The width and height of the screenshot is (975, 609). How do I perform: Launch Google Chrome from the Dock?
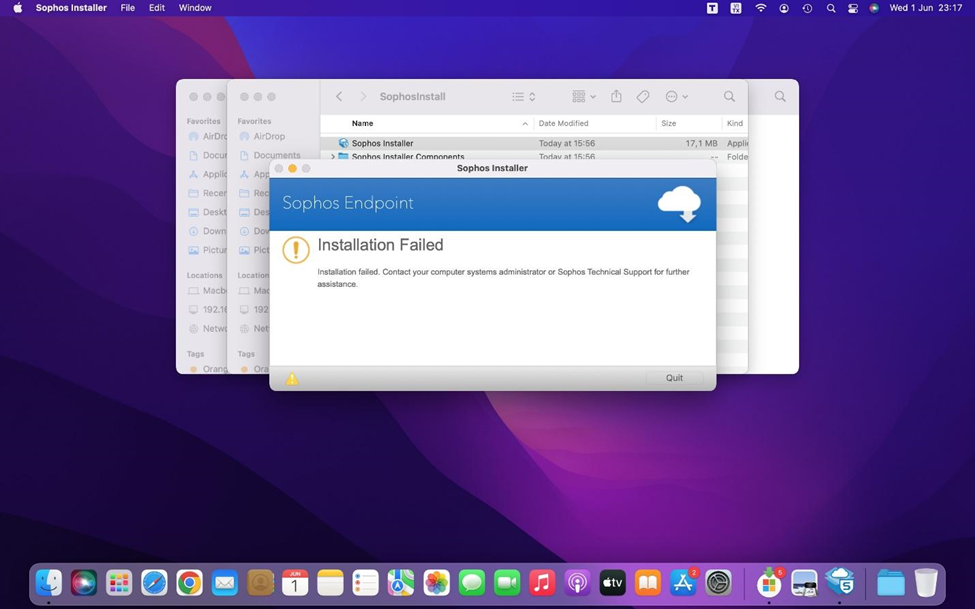pyautogui.click(x=190, y=583)
